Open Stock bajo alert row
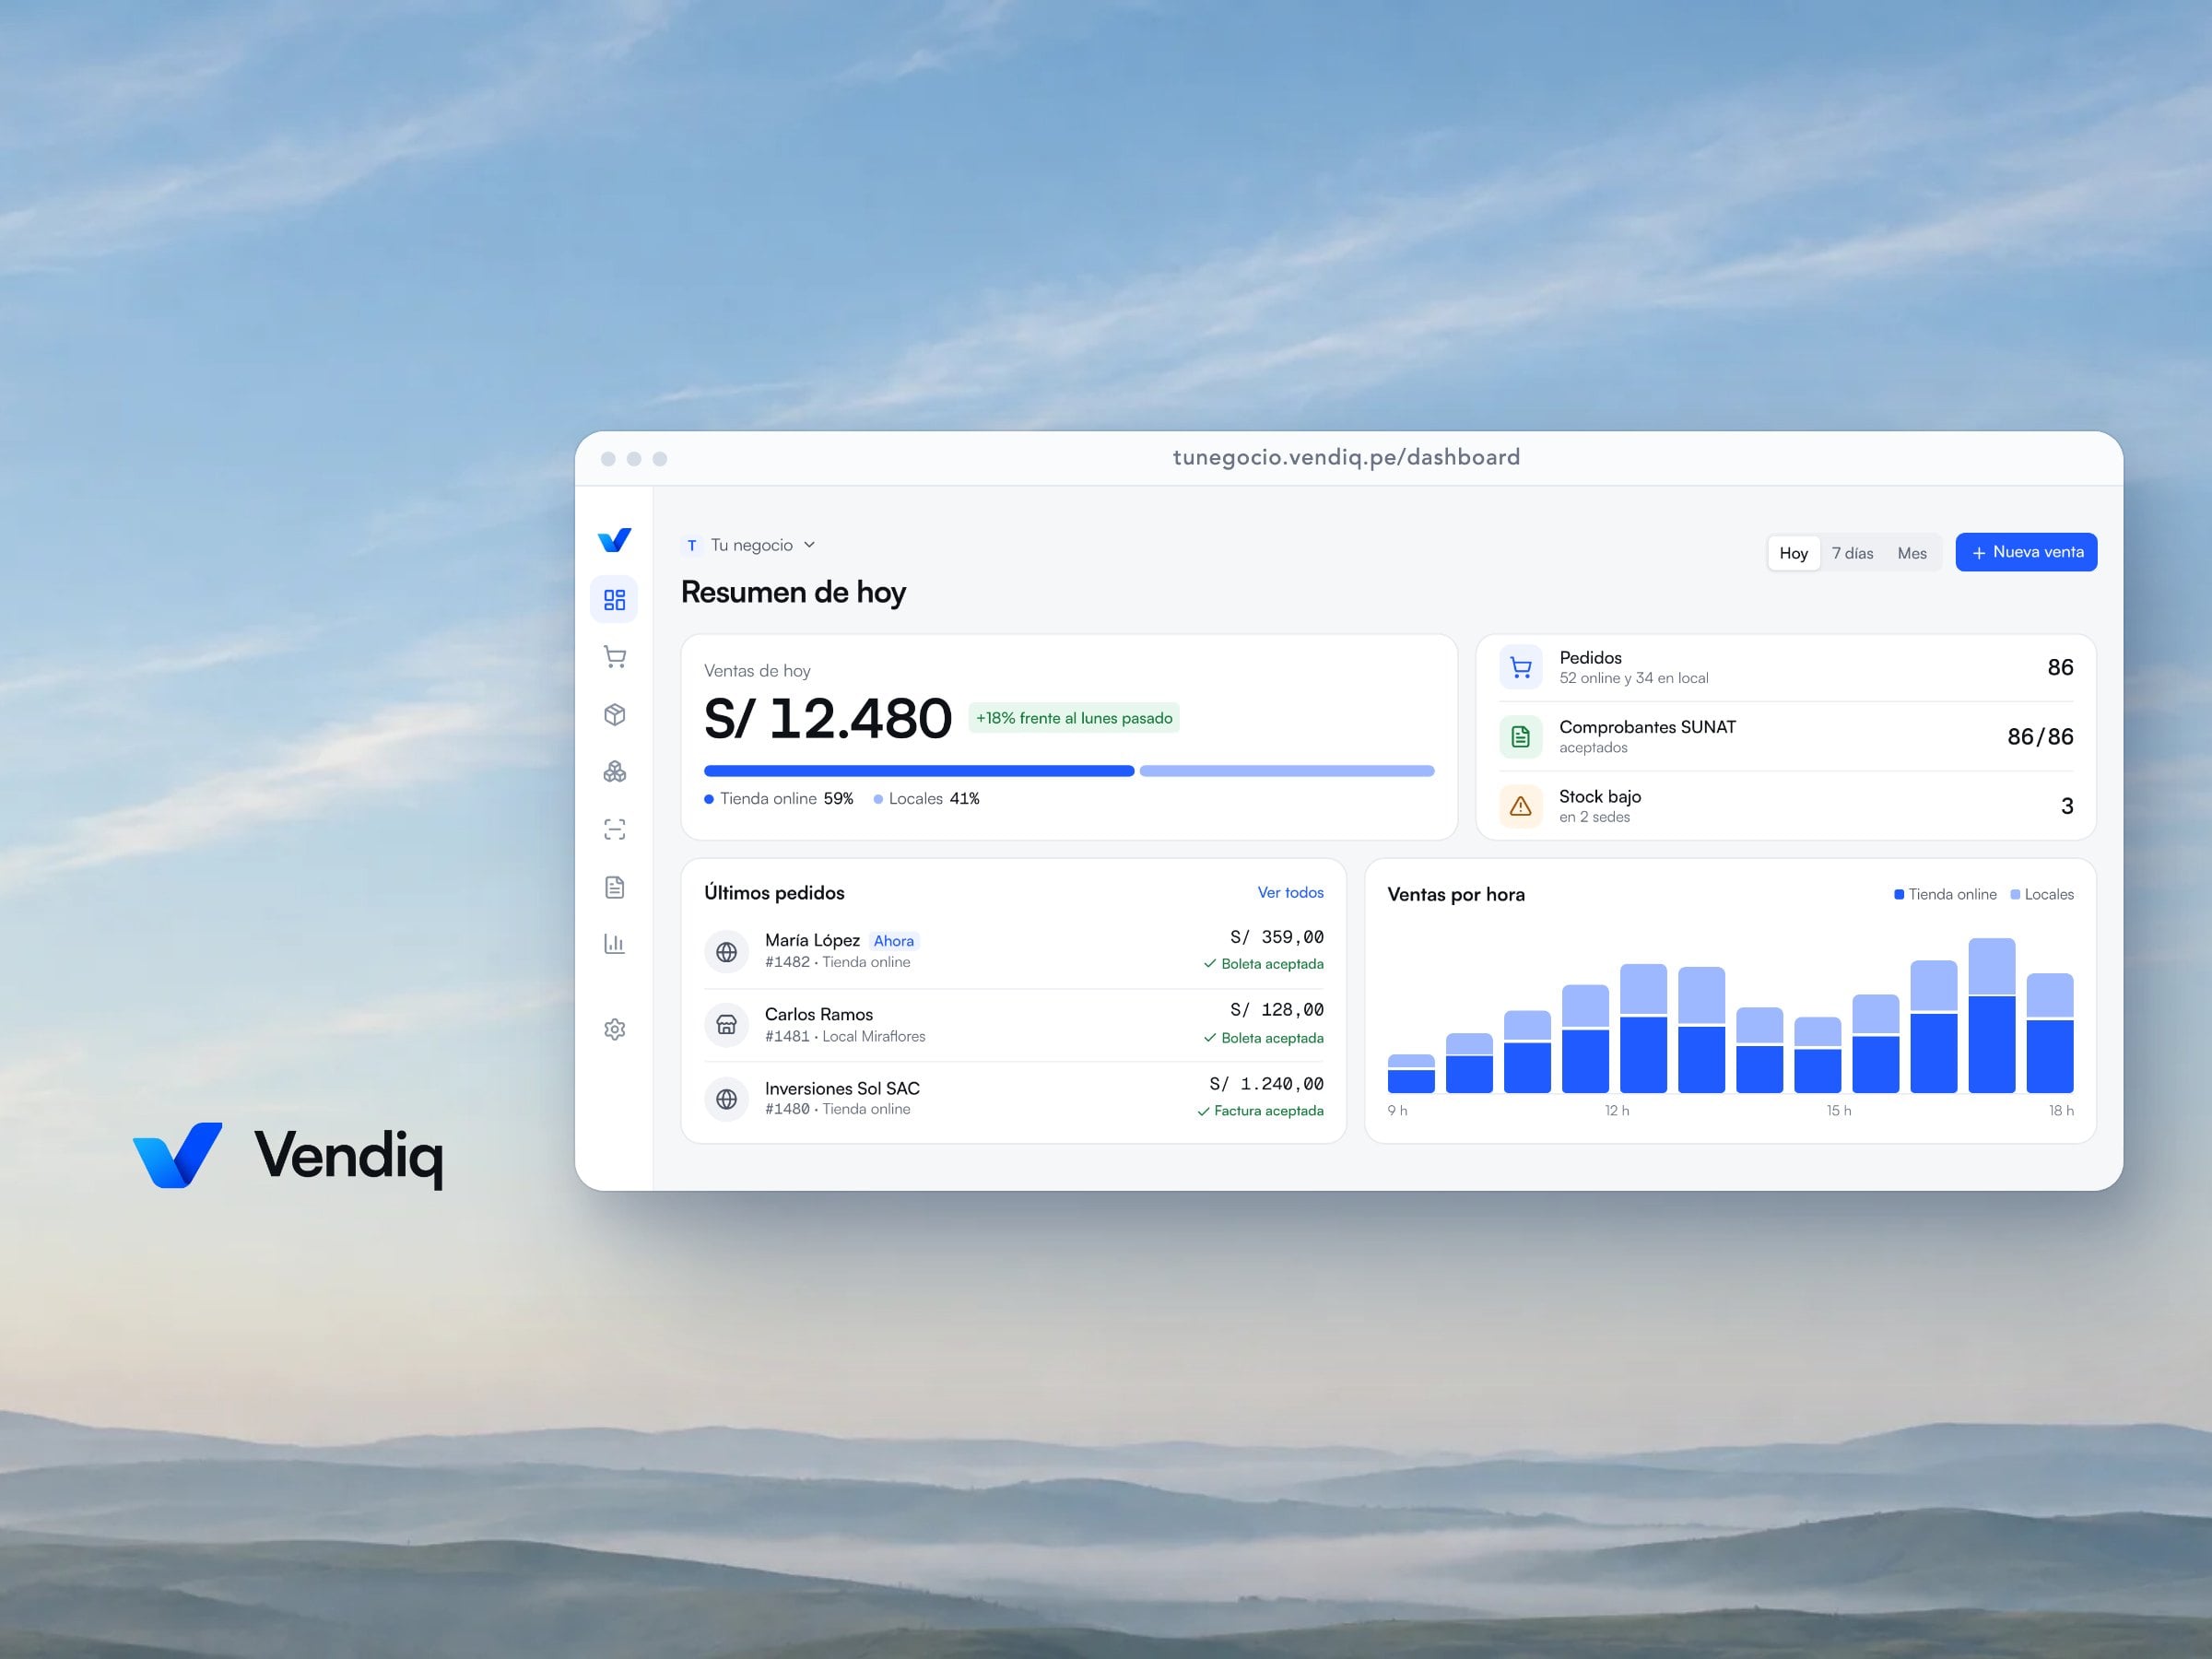 1785,806
